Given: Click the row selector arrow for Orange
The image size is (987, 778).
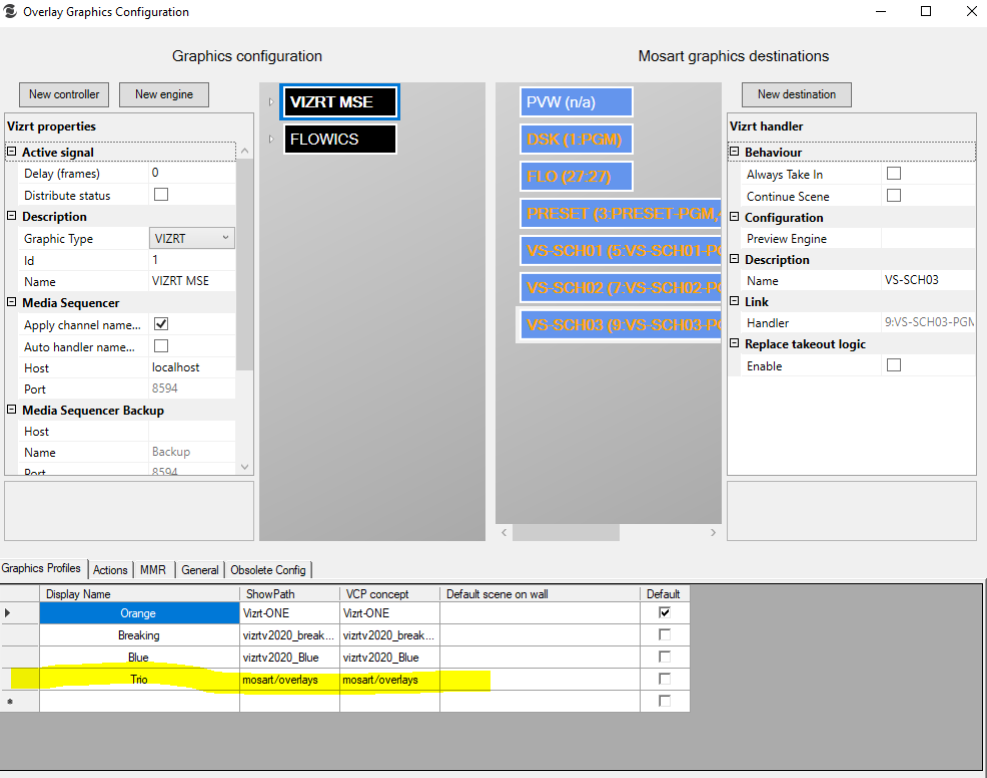Looking at the screenshot, I should pyautogui.click(x=10, y=613).
